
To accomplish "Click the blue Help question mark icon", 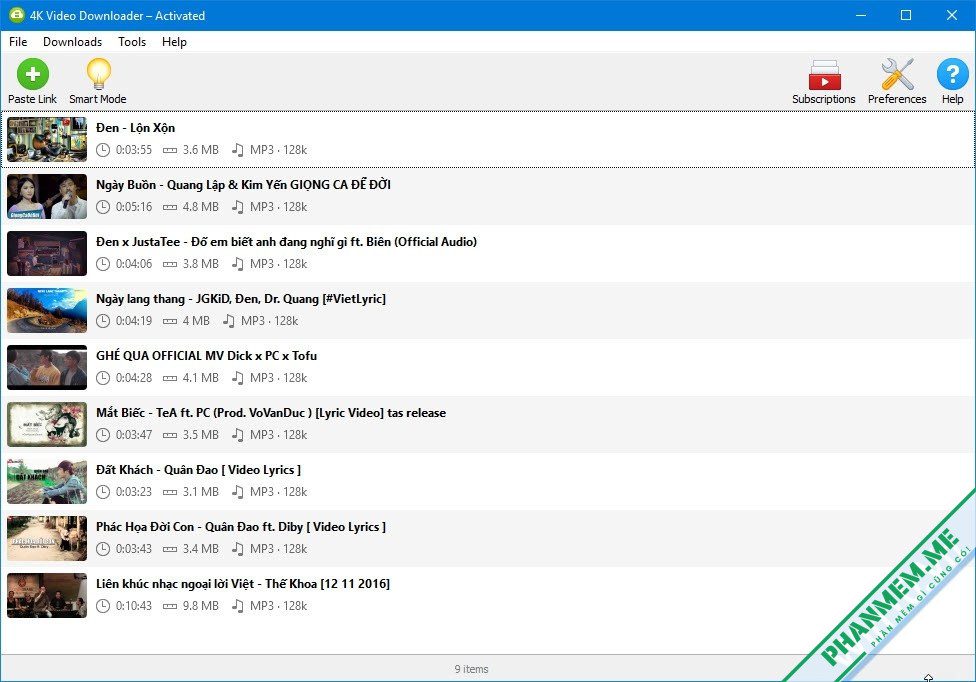I will [952, 75].
